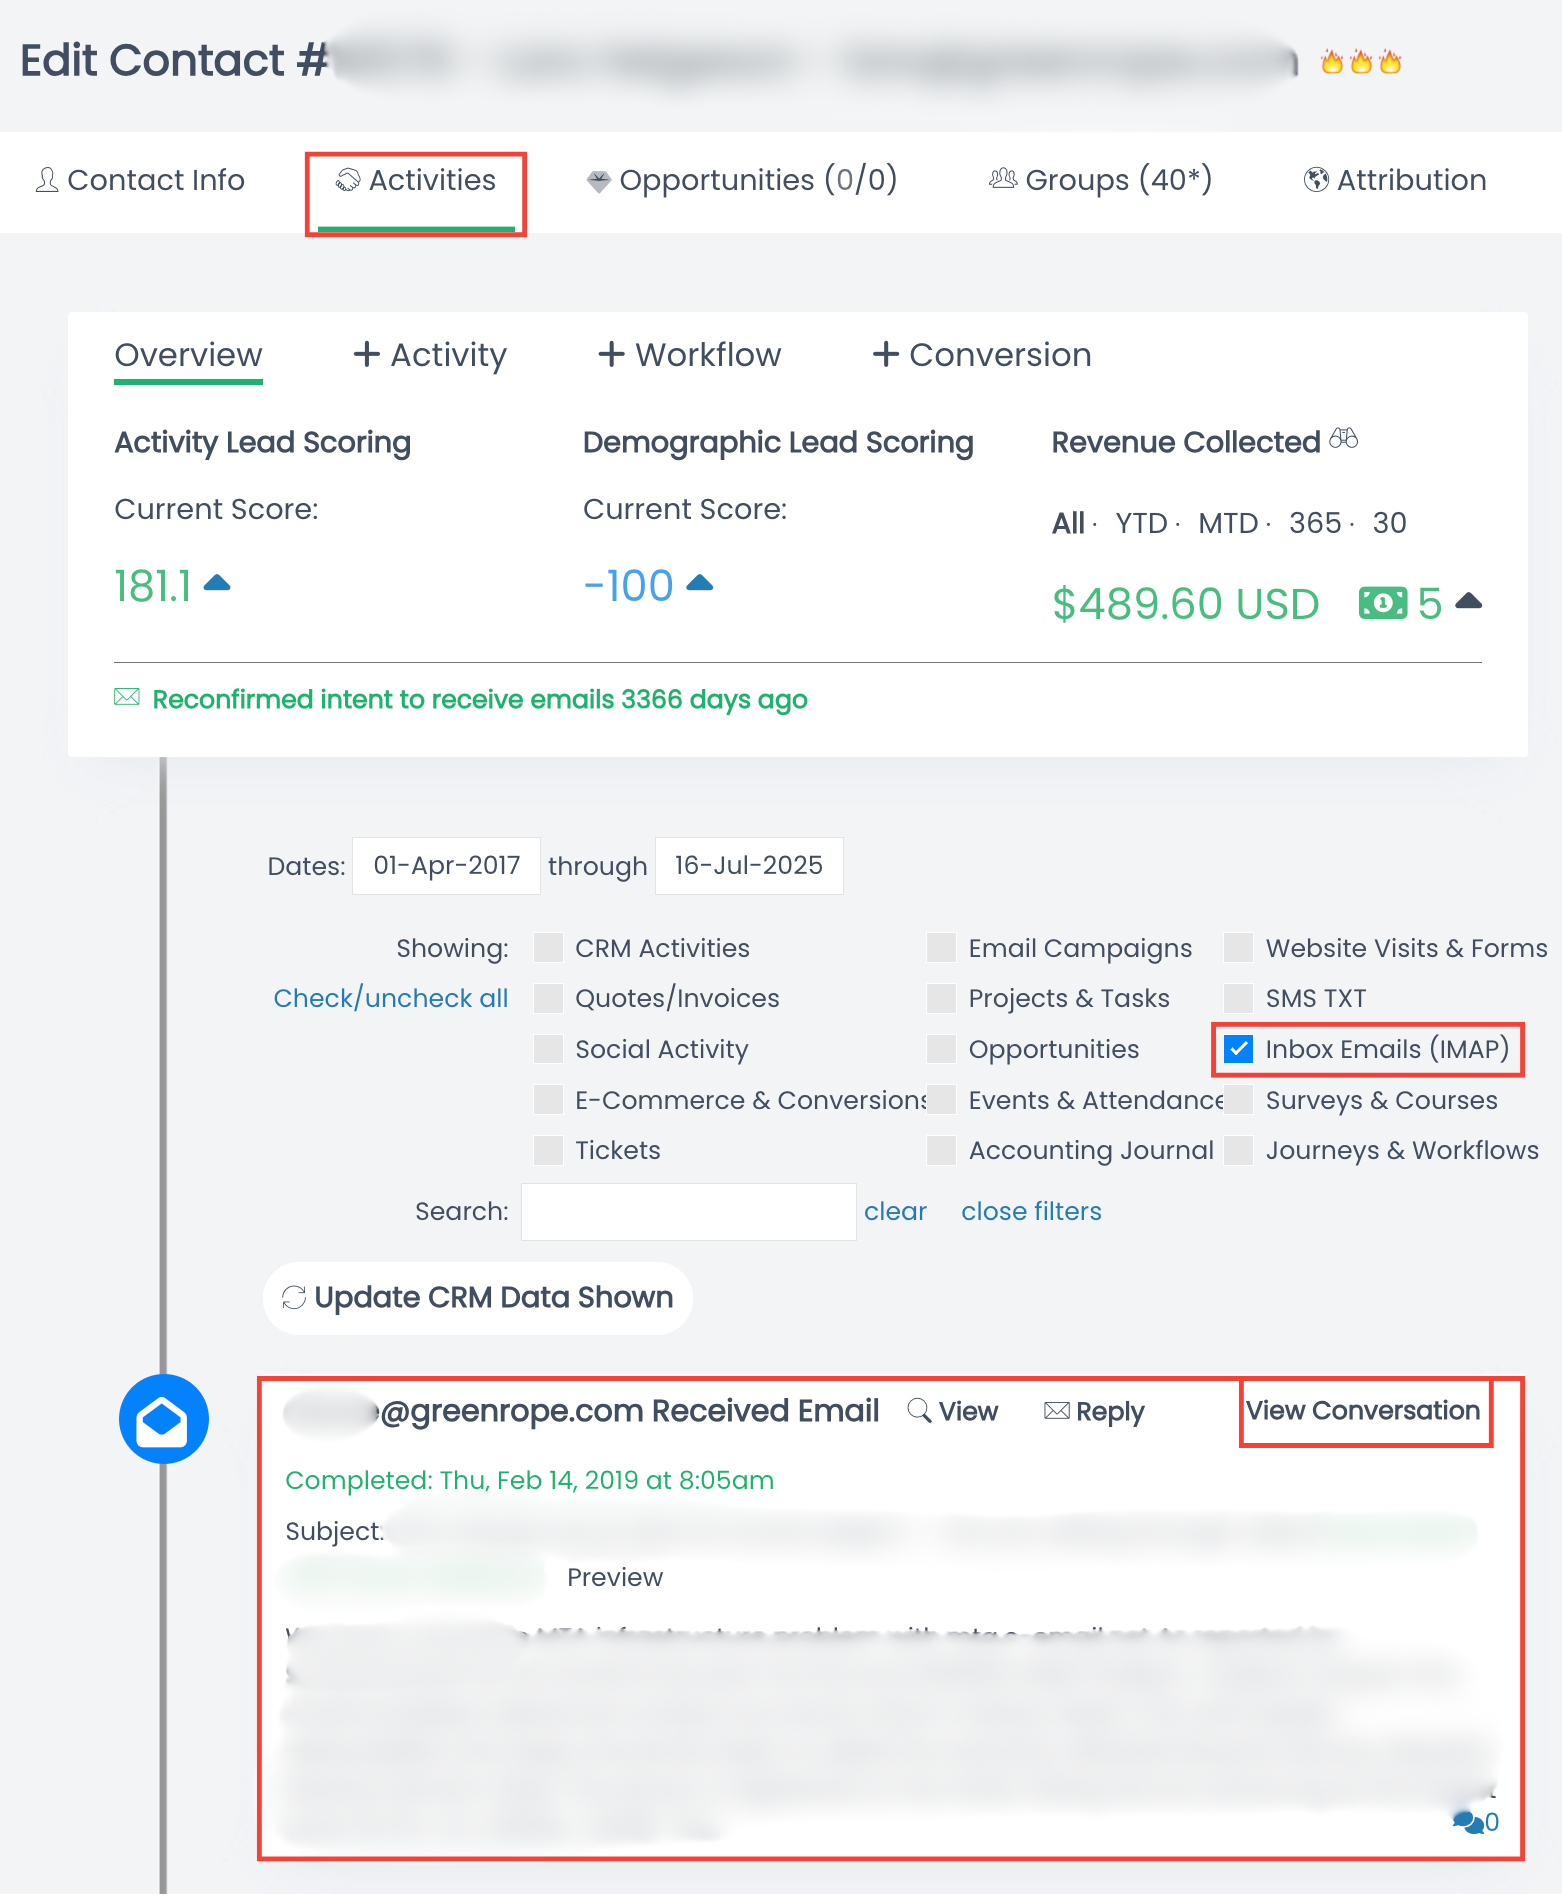Uncheck the Inbox Emails (IMAP) checkbox
The height and width of the screenshot is (1894, 1562).
(x=1239, y=1049)
